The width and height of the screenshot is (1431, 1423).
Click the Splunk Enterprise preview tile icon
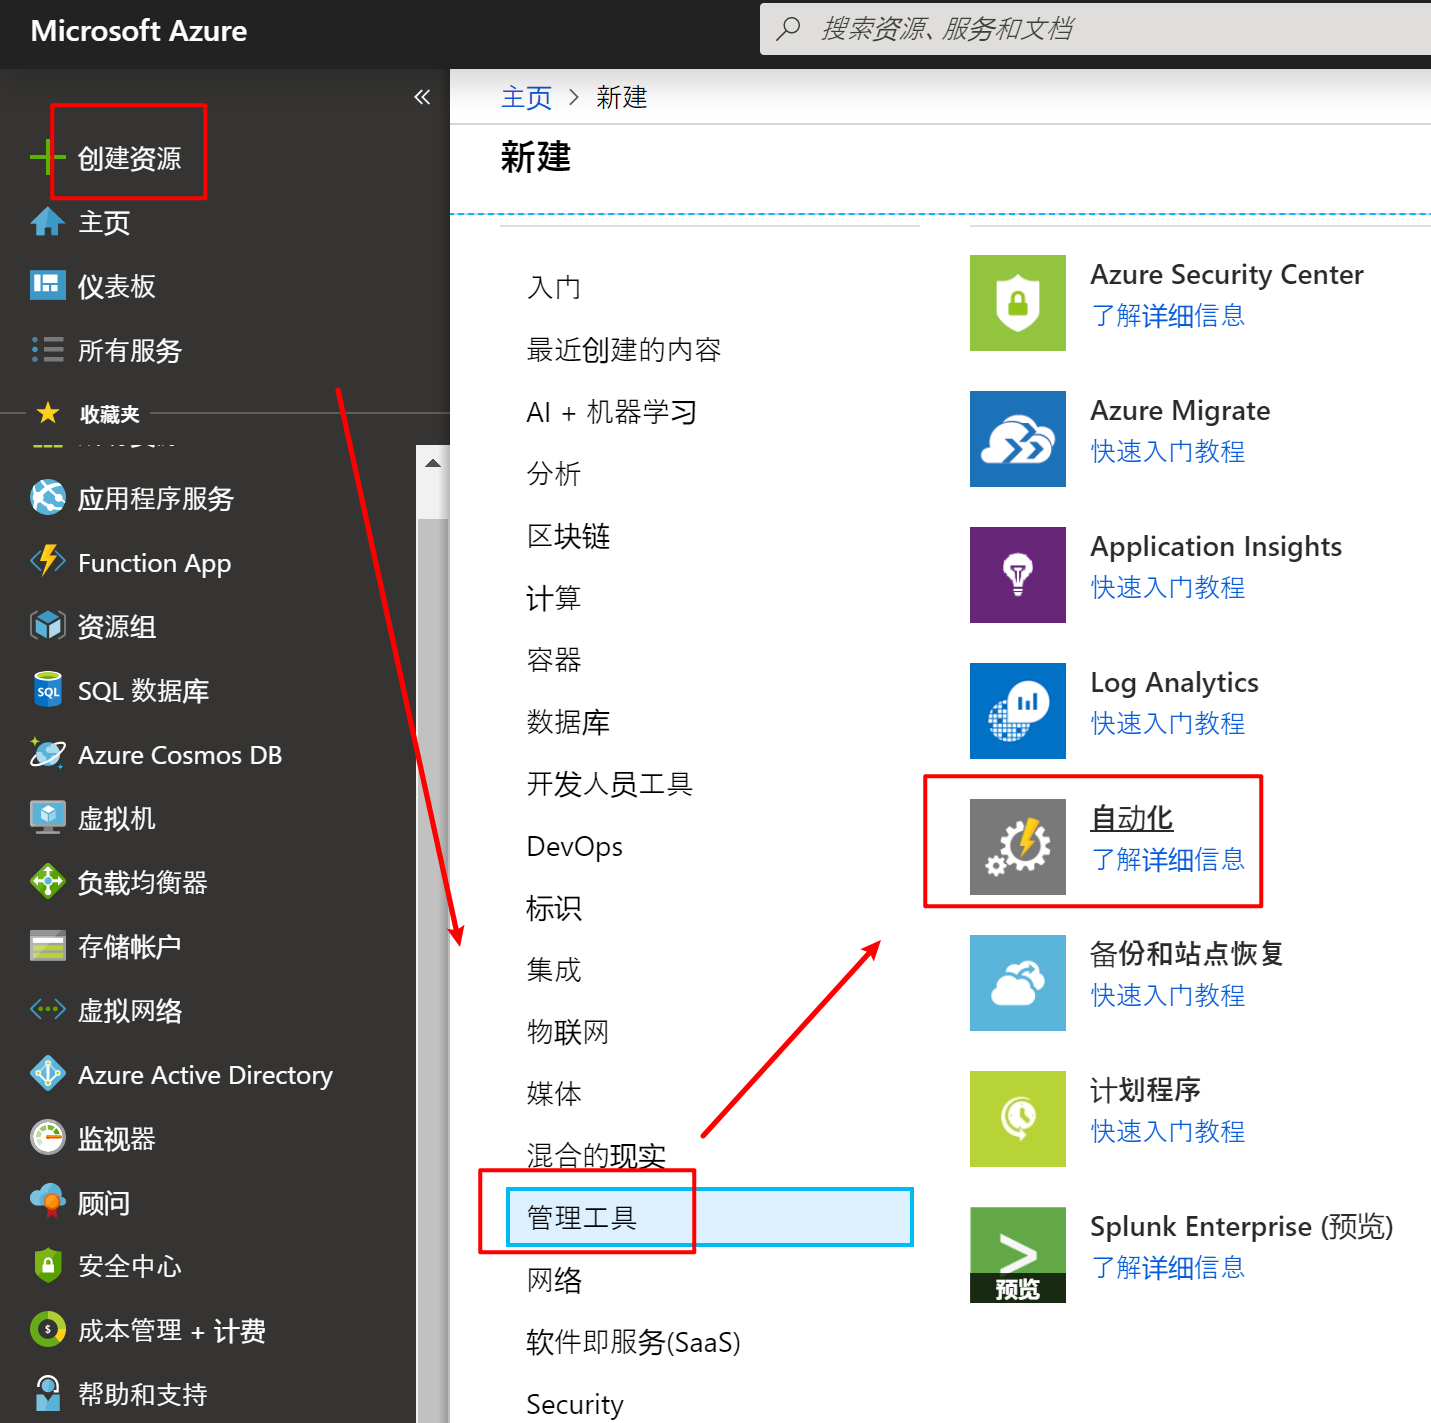pyautogui.click(x=1018, y=1255)
